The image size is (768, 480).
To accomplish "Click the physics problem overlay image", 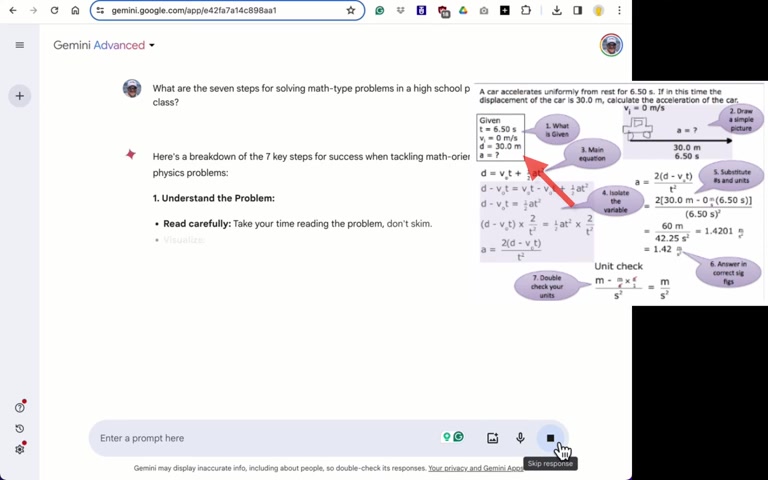I will [x=621, y=193].
